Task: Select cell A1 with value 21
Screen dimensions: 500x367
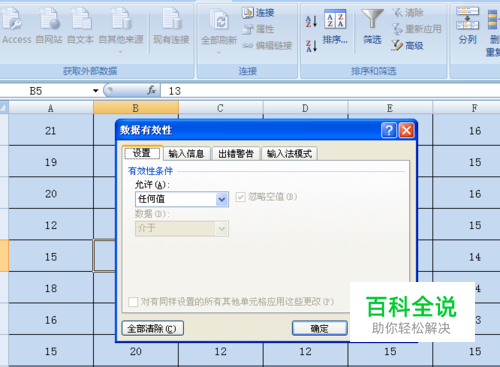Action: pos(51,130)
